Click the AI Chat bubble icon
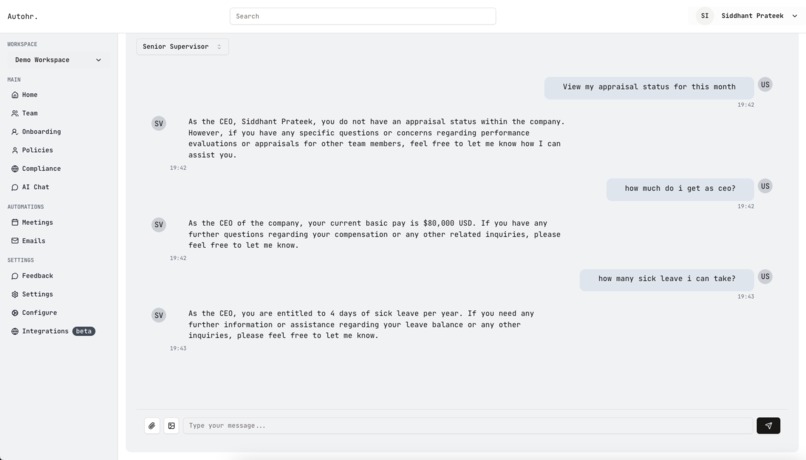This screenshot has height=460, width=806. point(15,187)
